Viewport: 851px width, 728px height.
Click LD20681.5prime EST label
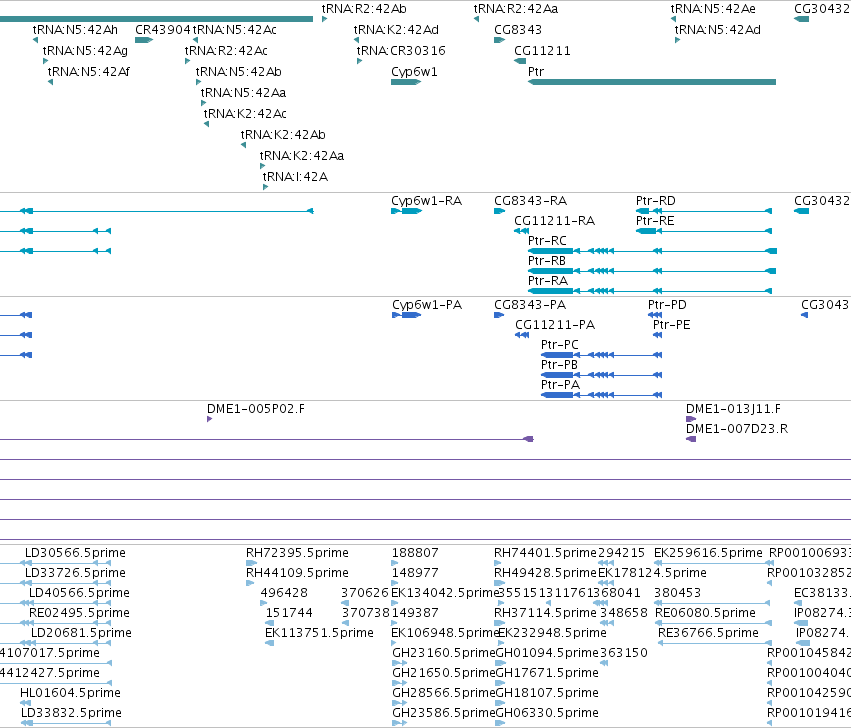pos(81,633)
